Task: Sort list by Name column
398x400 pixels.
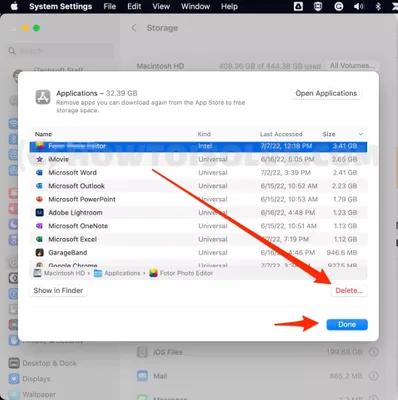Action: [x=43, y=134]
